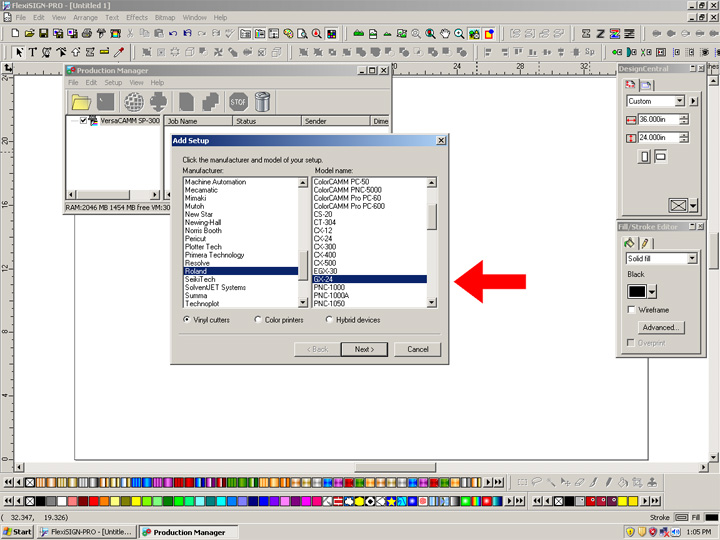
Task: Click the Advanced... button
Action: pos(661,327)
